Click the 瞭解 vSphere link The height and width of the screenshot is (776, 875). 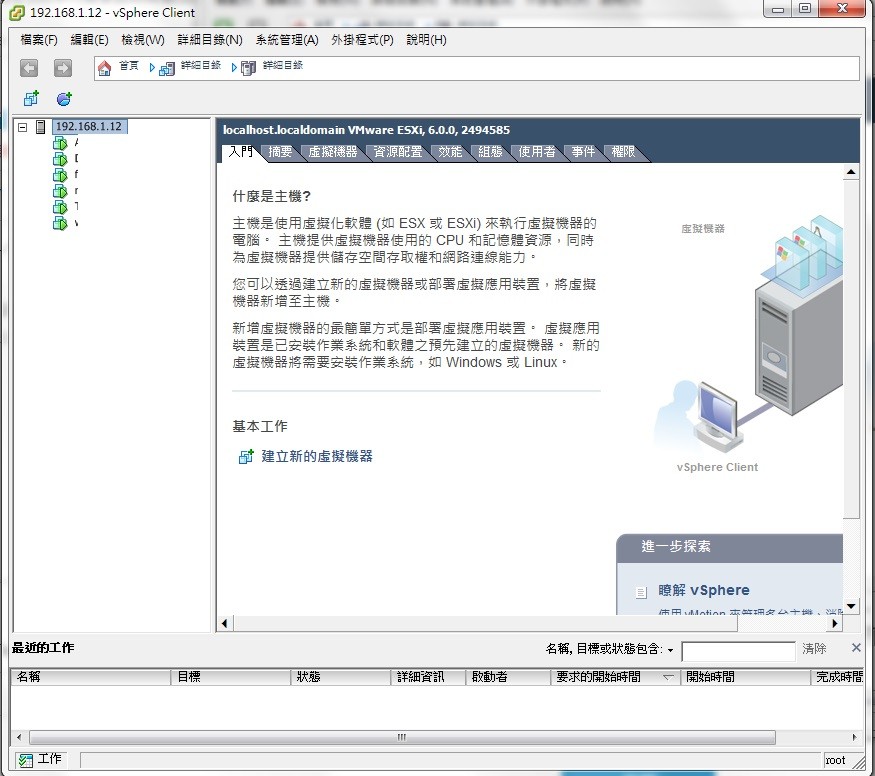pos(704,590)
